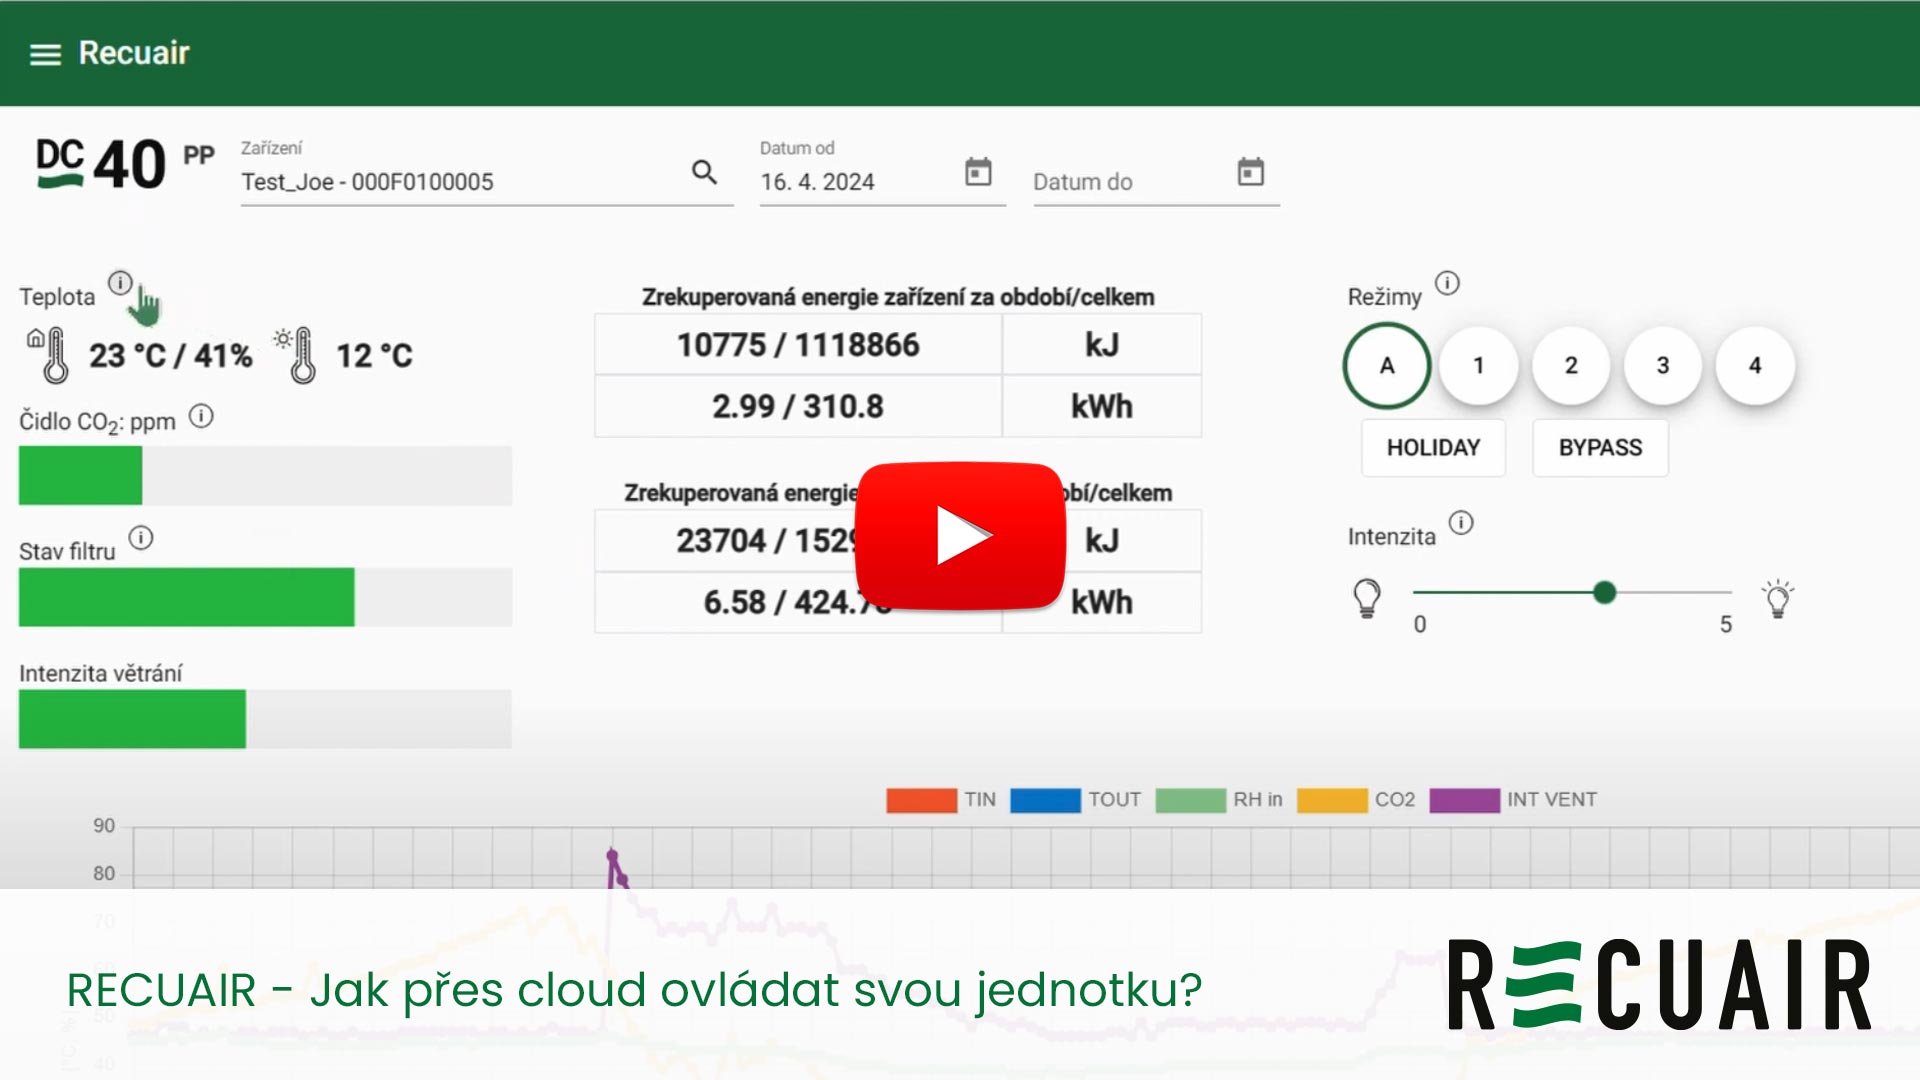Activate BYPASS mode
The width and height of the screenshot is (1920, 1080).
pyautogui.click(x=1600, y=448)
